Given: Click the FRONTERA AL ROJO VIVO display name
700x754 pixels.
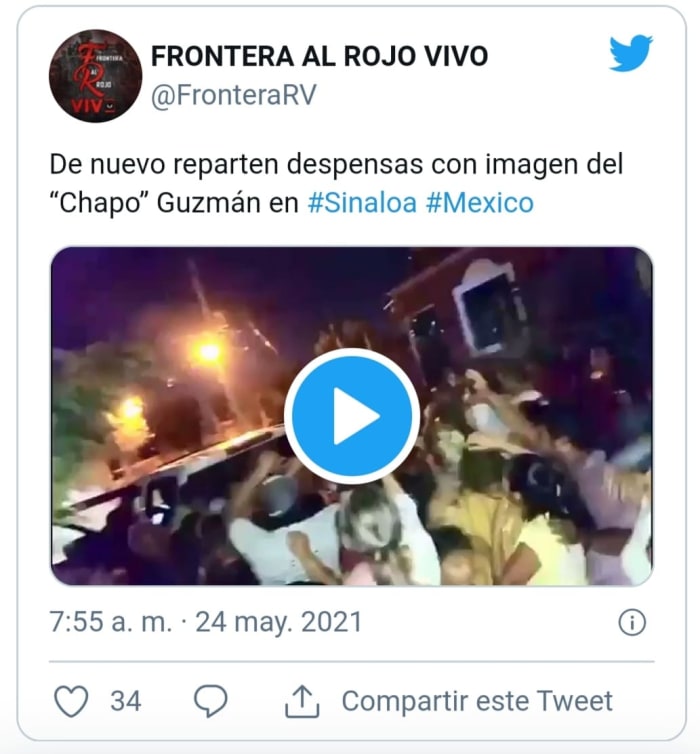Looking at the screenshot, I should point(320,56).
